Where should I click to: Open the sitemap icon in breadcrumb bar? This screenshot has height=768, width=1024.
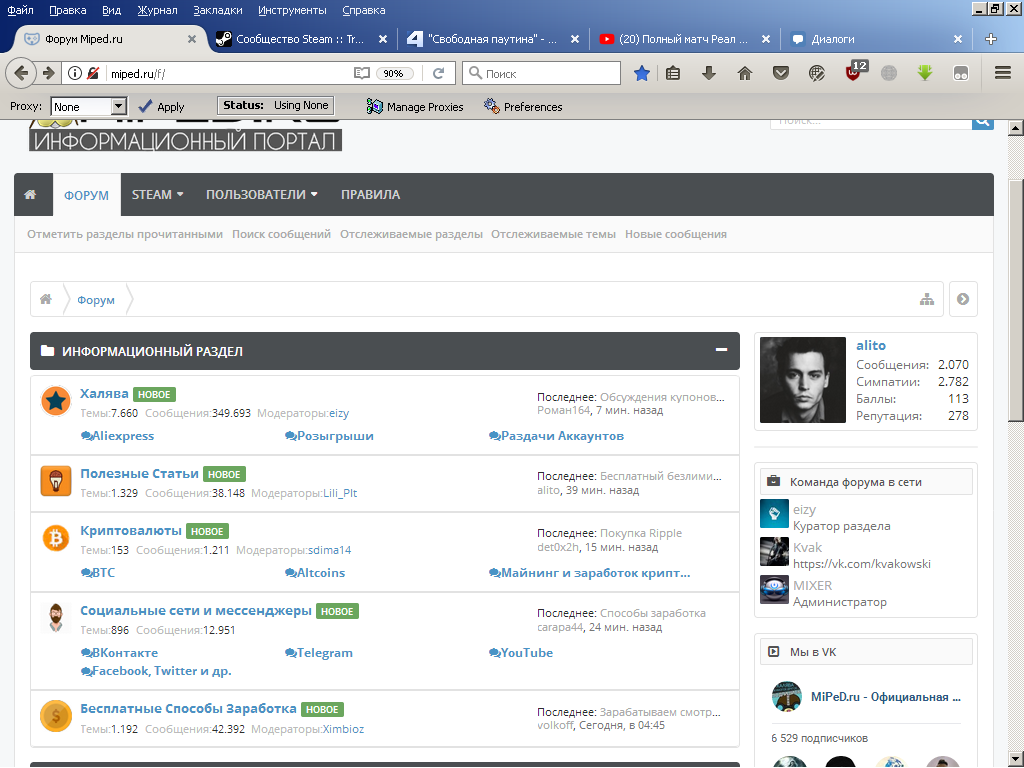pyautogui.click(x=927, y=299)
